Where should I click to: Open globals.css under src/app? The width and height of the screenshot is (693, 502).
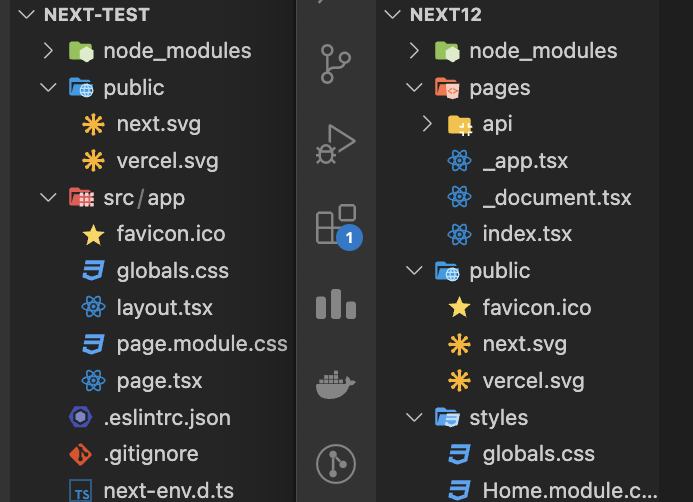pos(173,270)
